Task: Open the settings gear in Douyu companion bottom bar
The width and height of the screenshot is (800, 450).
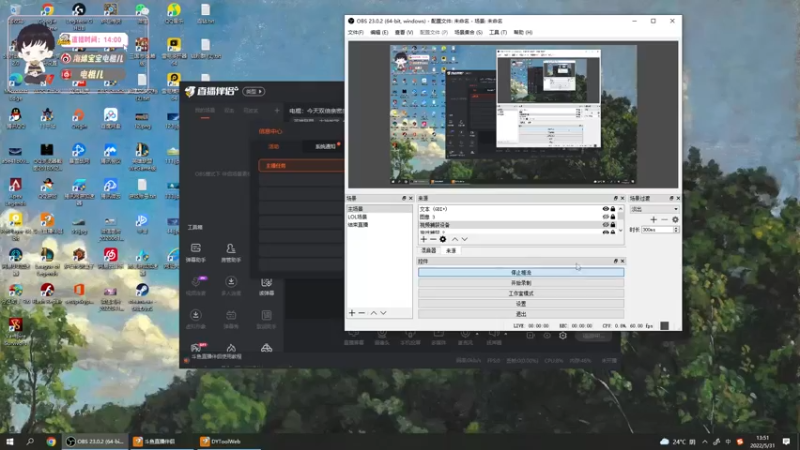Action: [x=563, y=336]
